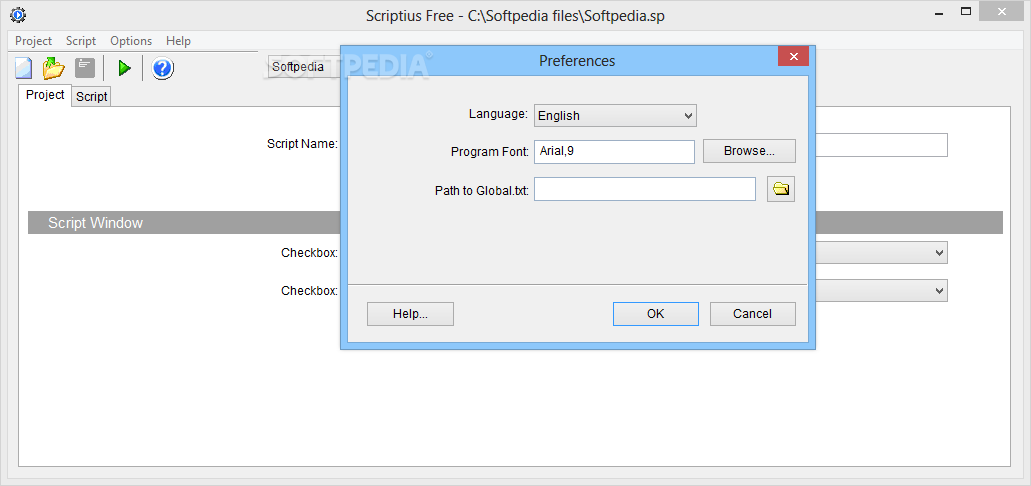Click the Script Window section header
The image size is (1031, 486).
click(515, 223)
